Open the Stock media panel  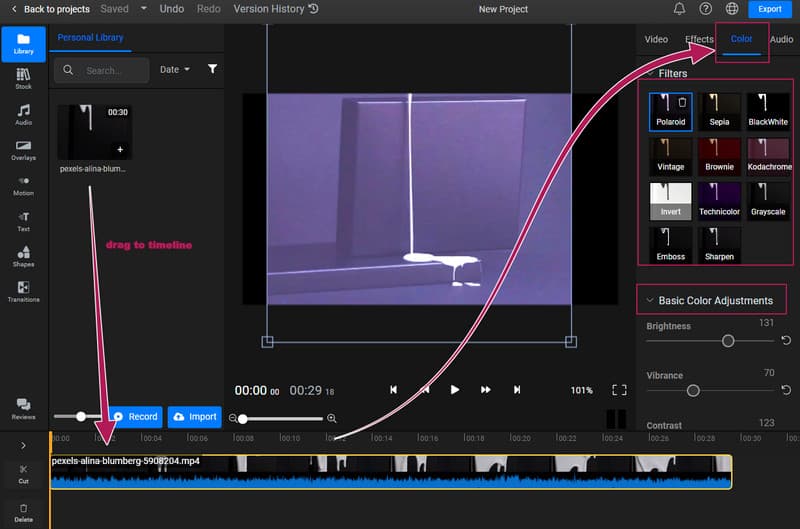(x=23, y=79)
